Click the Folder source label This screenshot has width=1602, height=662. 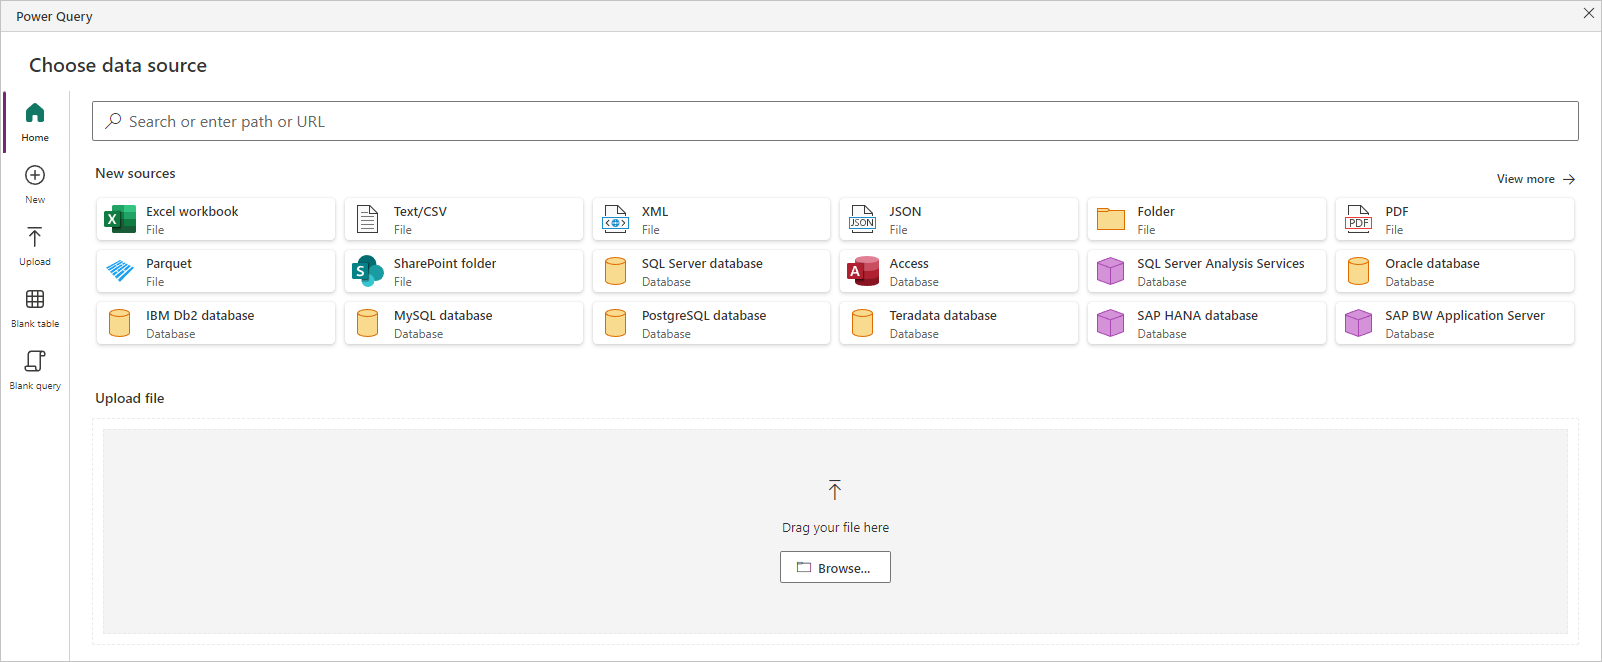coord(1156,211)
